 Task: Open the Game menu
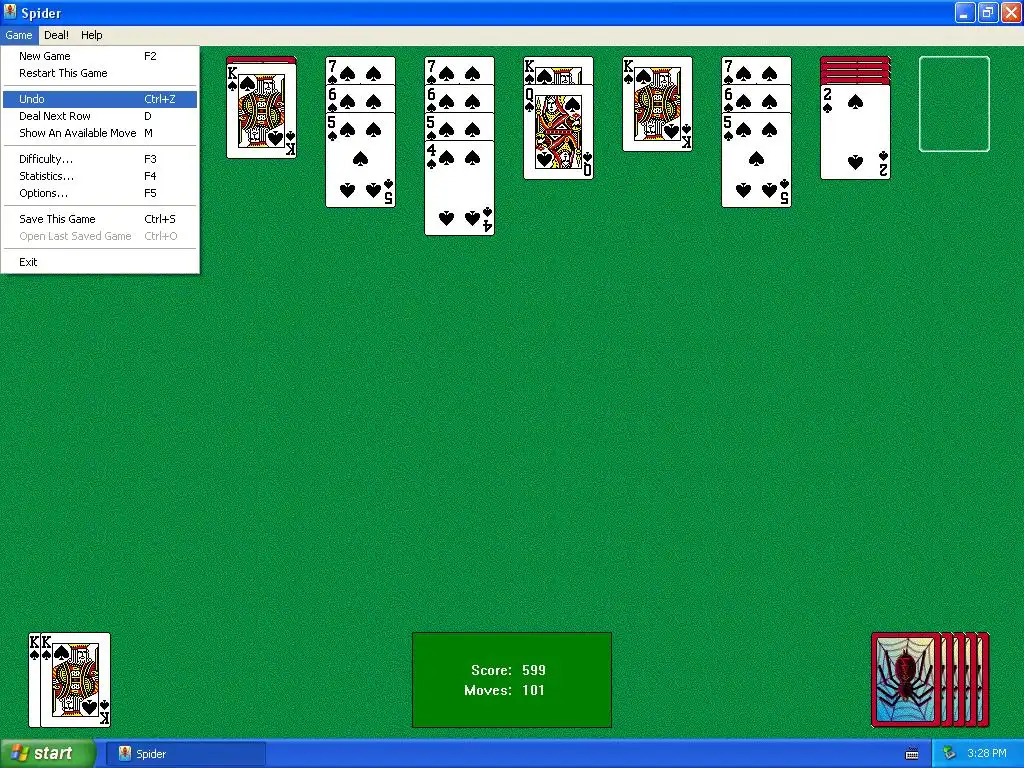(19, 35)
